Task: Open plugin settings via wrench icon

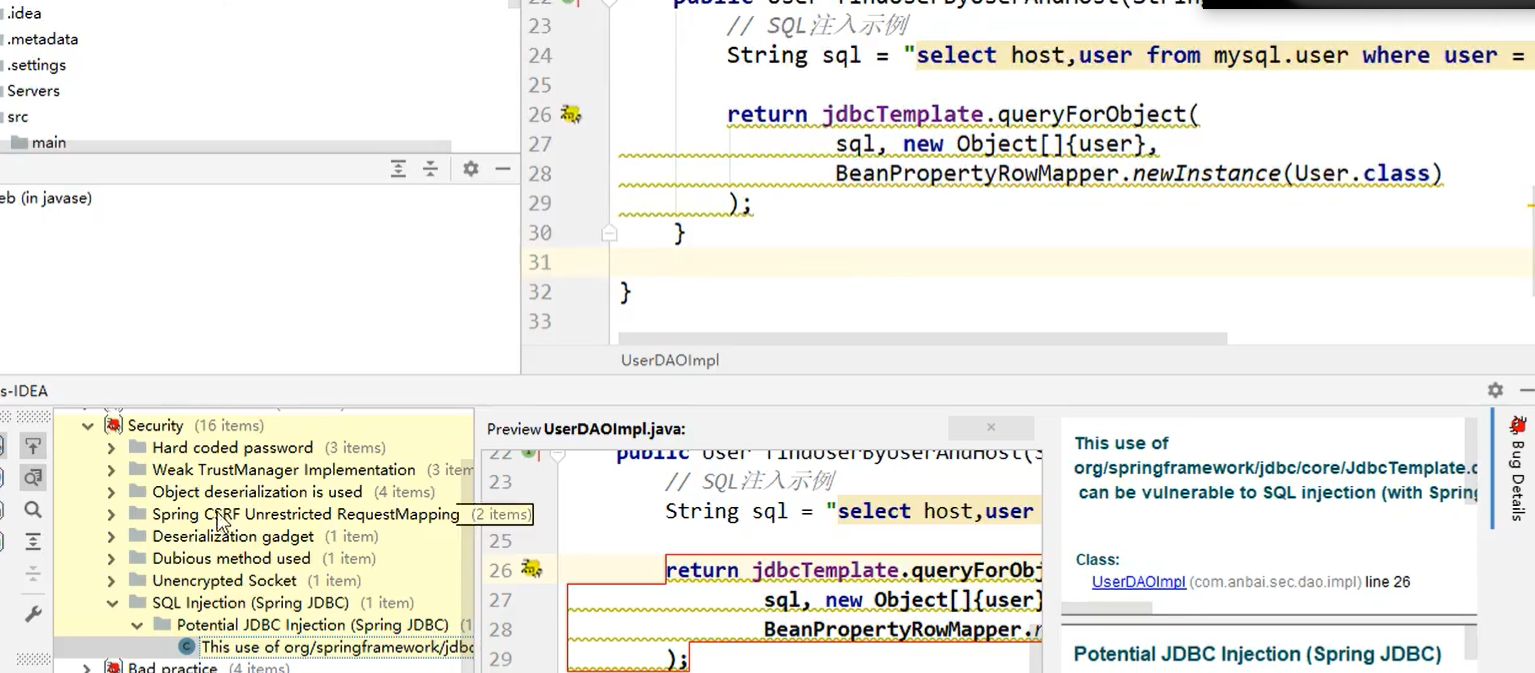Action: click(x=33, y=614)
